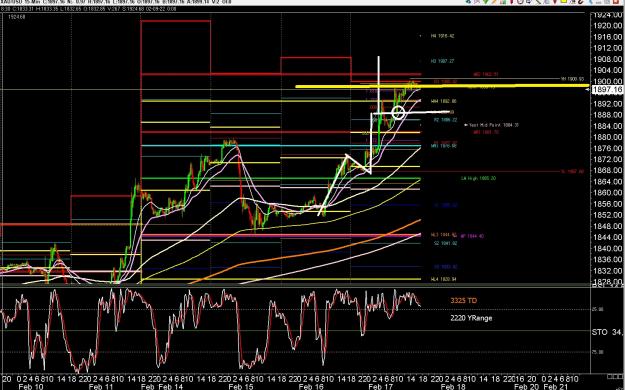Click the Feb 10 date label
Screen dimensions: 625x390
[x=31, y=386]
